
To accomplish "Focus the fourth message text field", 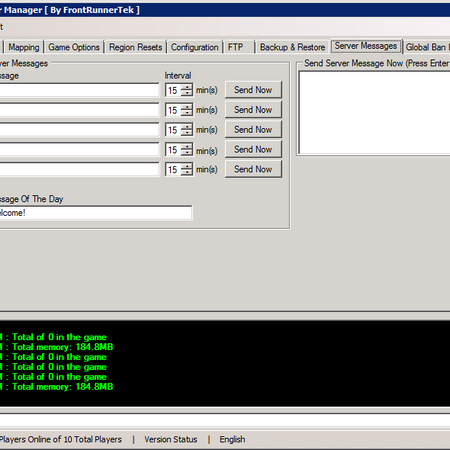I will (x=79, y=149).
